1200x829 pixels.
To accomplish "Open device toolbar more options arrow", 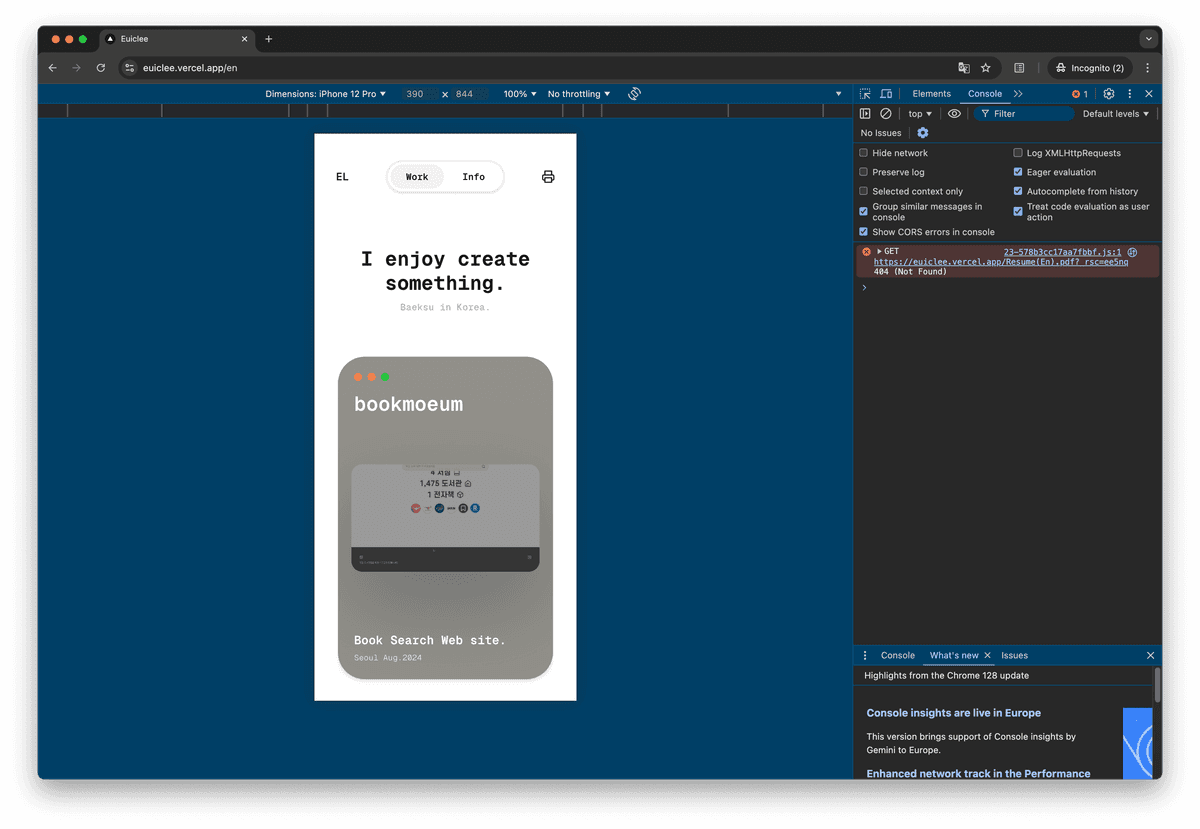I will (839, 94).
